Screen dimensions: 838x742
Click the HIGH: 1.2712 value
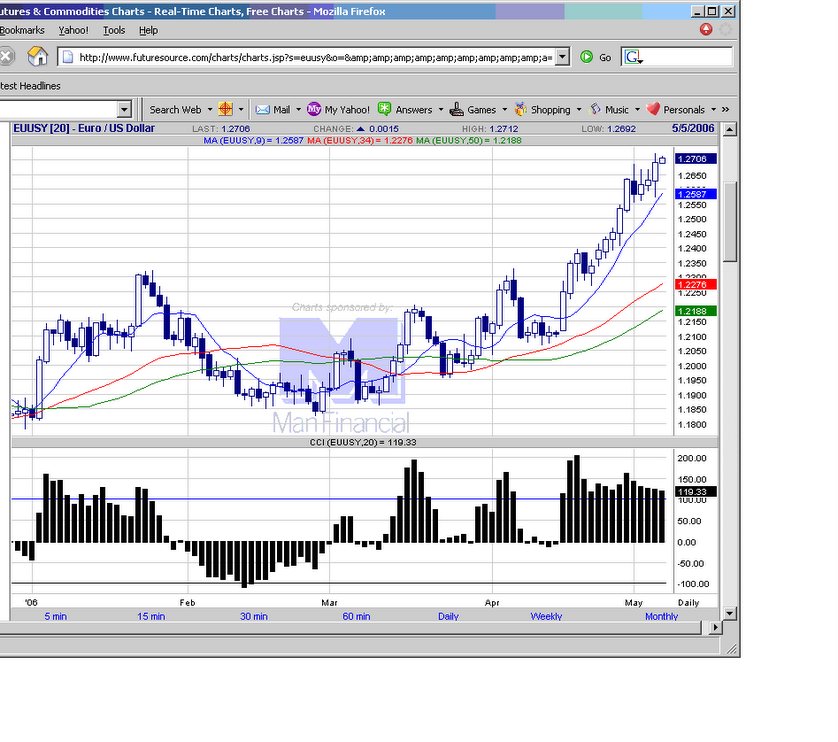(x=490, y=129)
